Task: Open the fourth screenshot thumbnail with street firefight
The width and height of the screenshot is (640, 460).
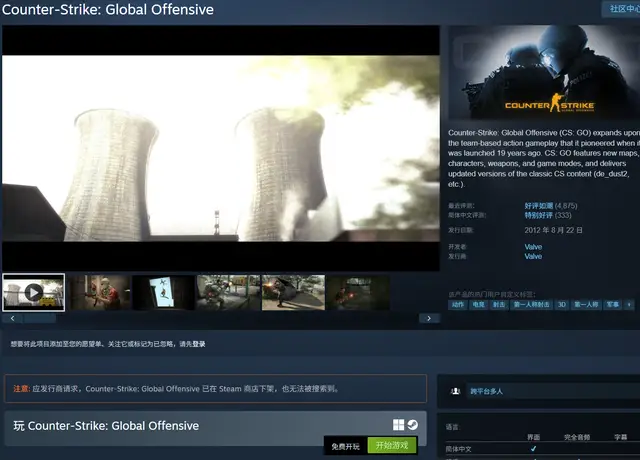Action: coord(228,292)
